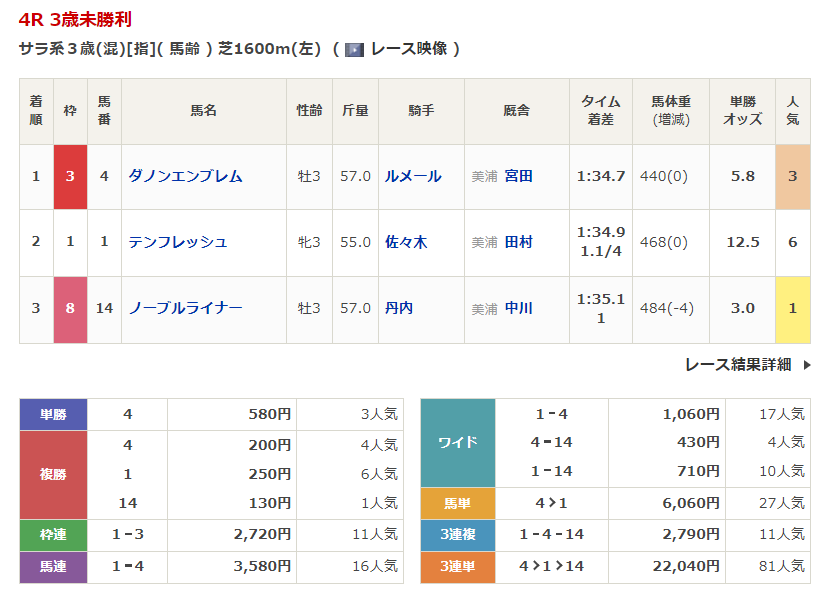The width and height of the screenshot is (826, 595).
Task: Open horse ダノンエンブレム profile
Action: pos(185,176)
